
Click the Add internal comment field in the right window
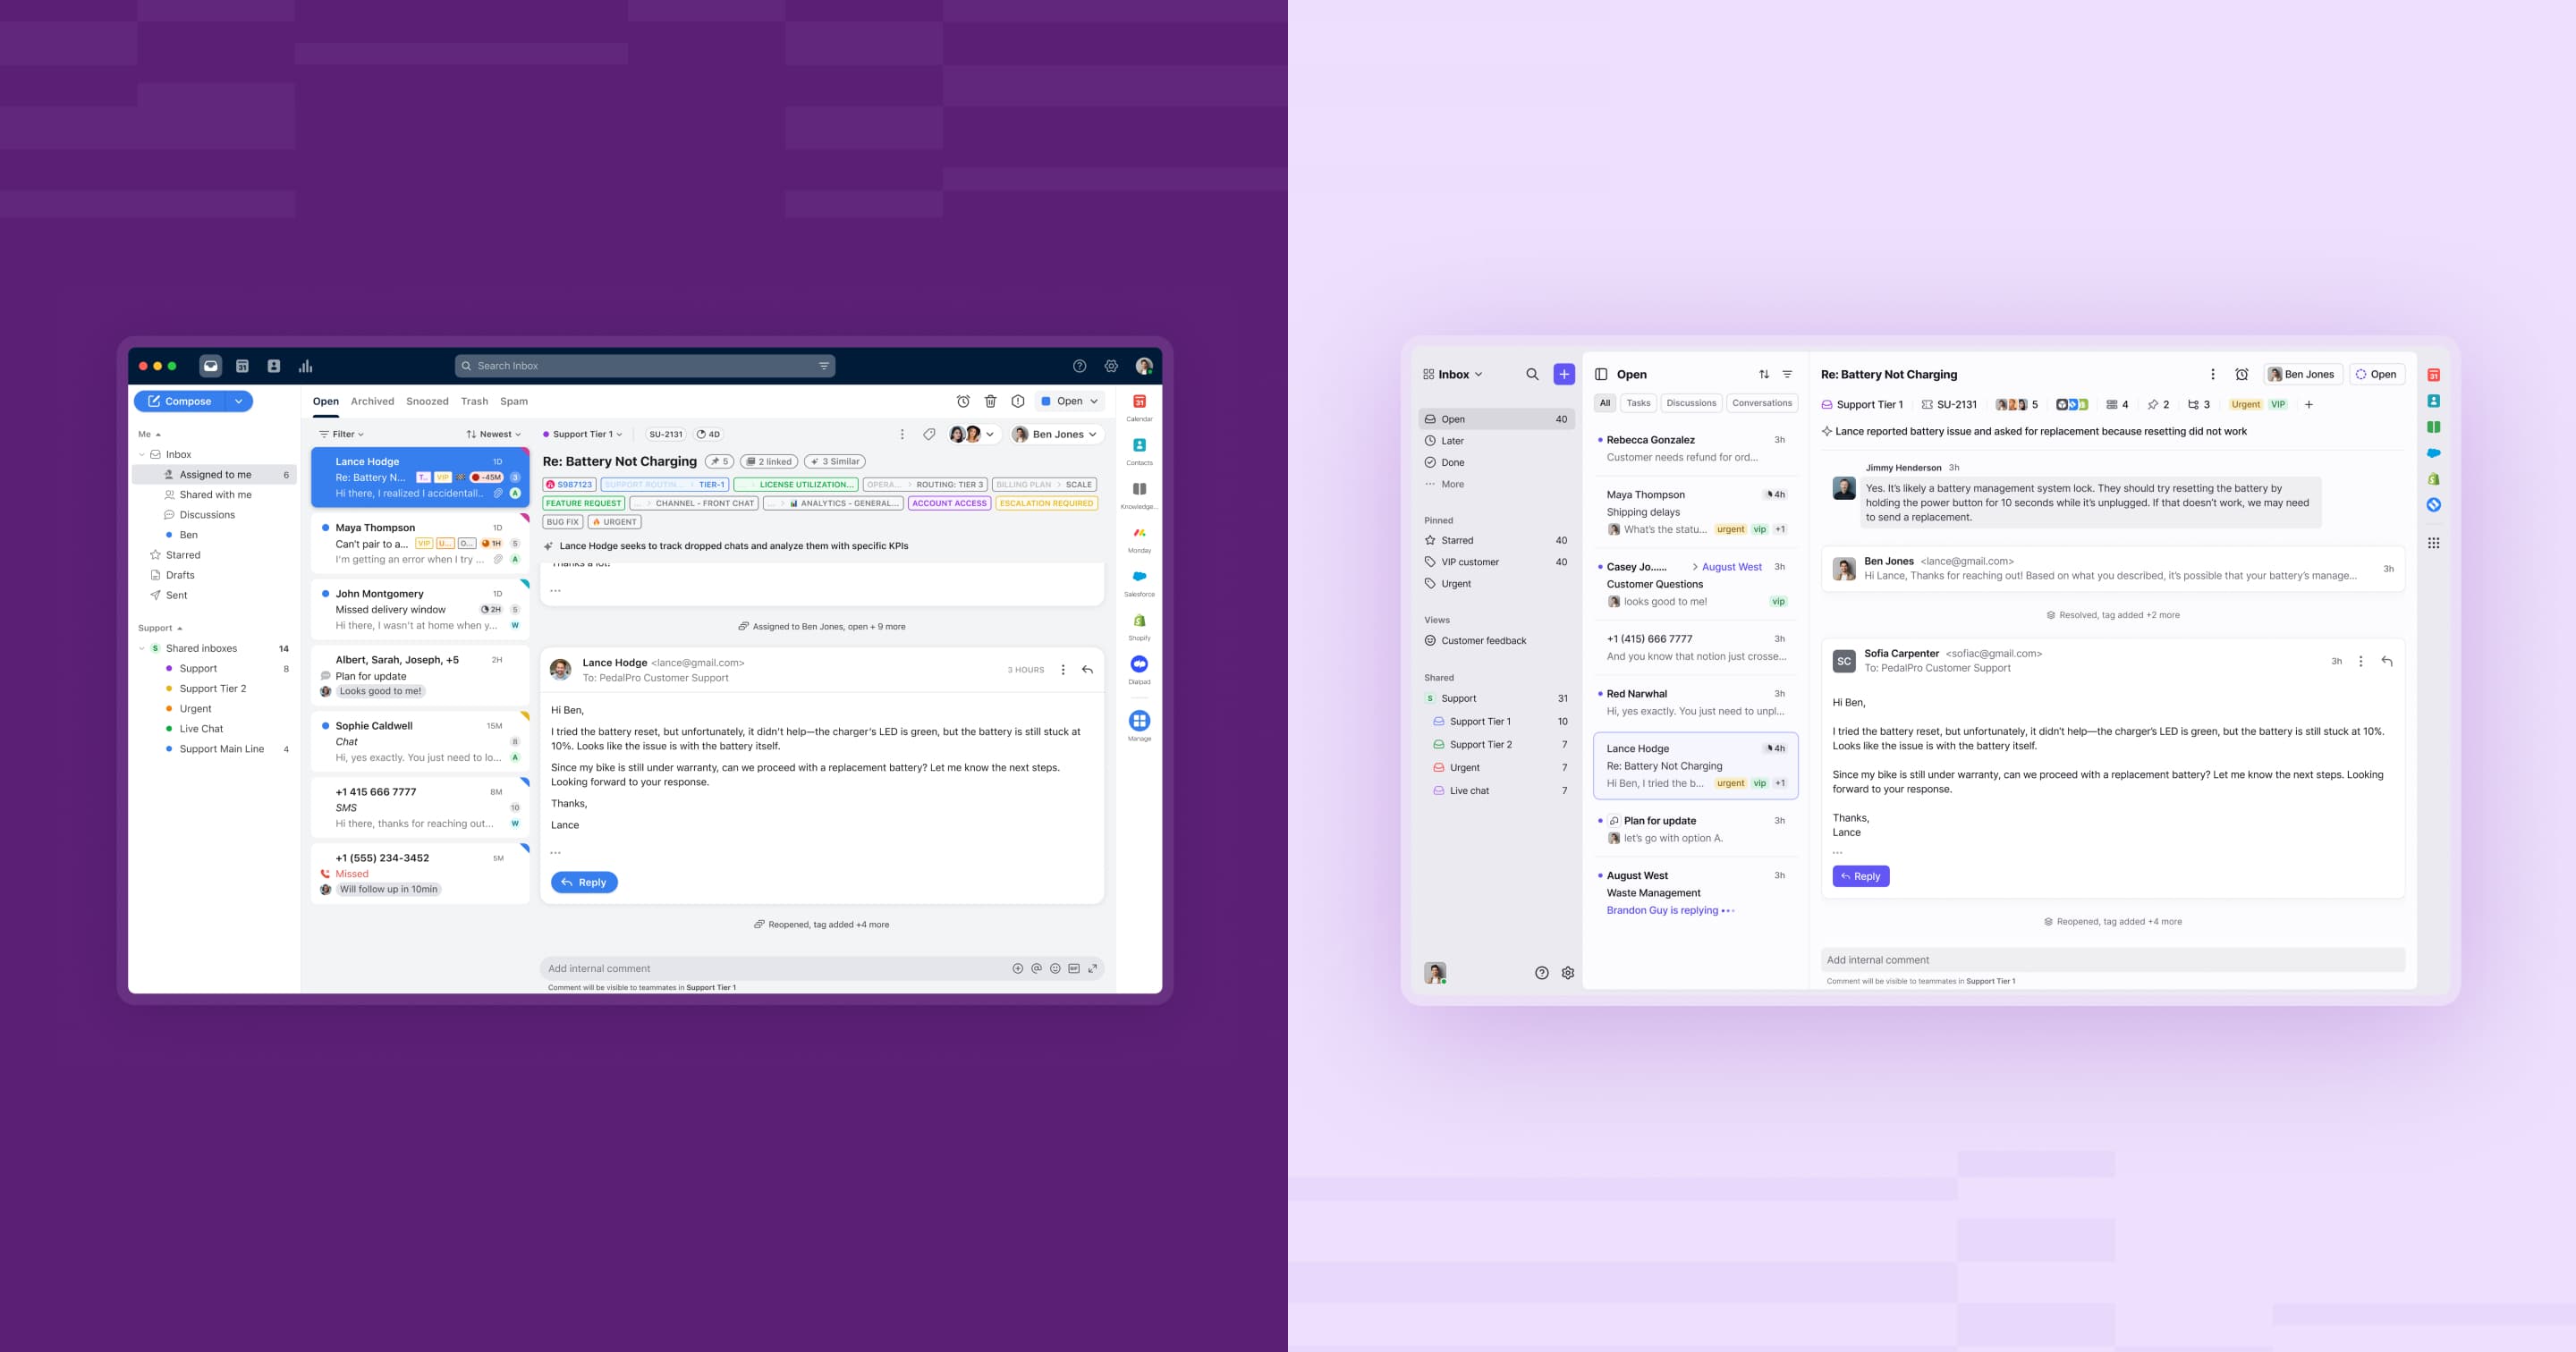(2112, 960)
